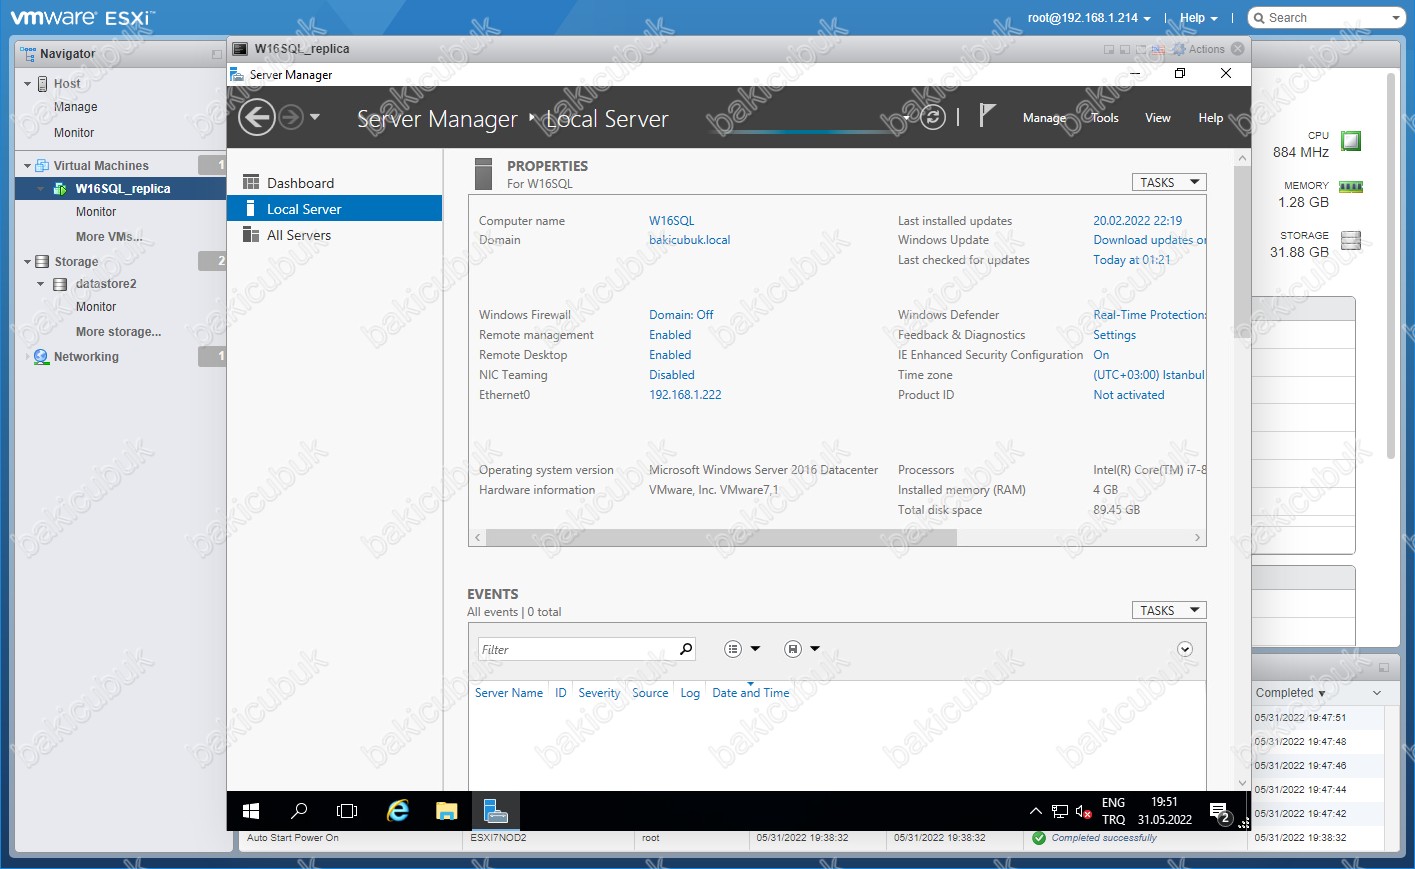Launch Internet Explorer from the taskbar
This screenshot has width=1415, height=869.
pos(398,811)
